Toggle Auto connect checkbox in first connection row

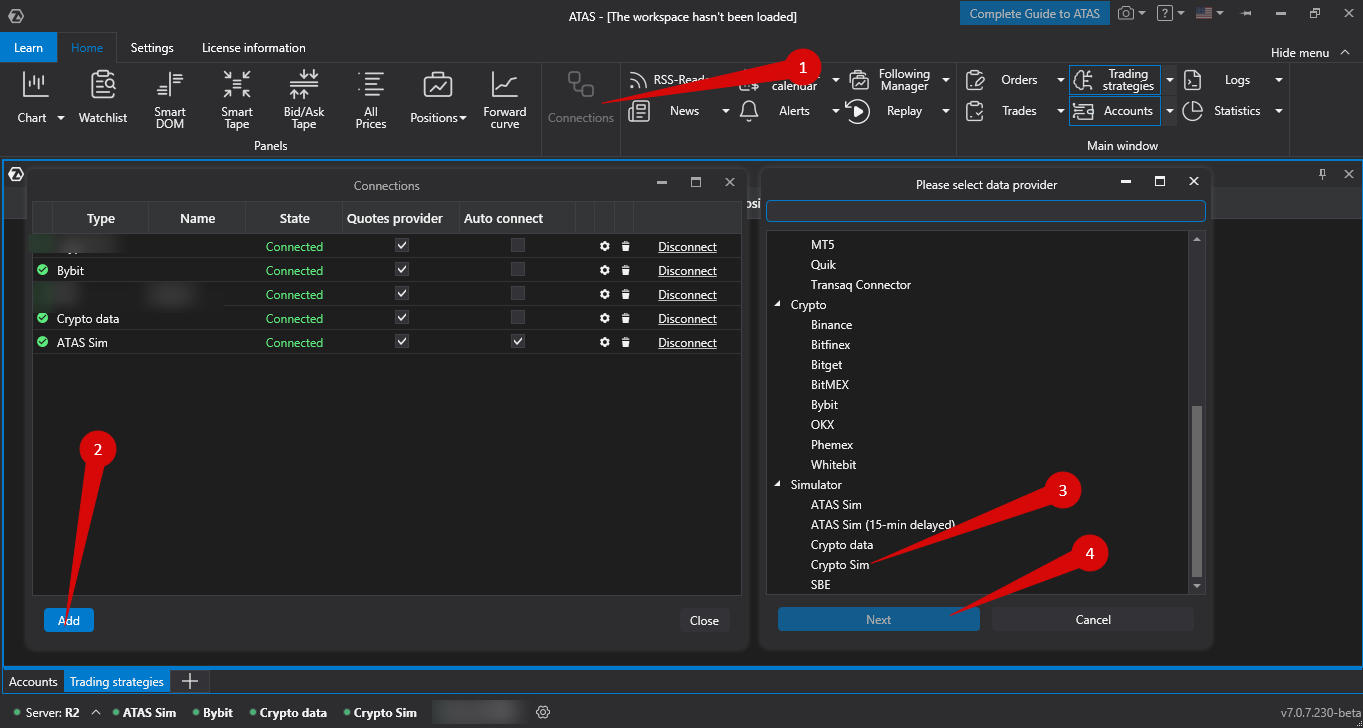(518, 246)
